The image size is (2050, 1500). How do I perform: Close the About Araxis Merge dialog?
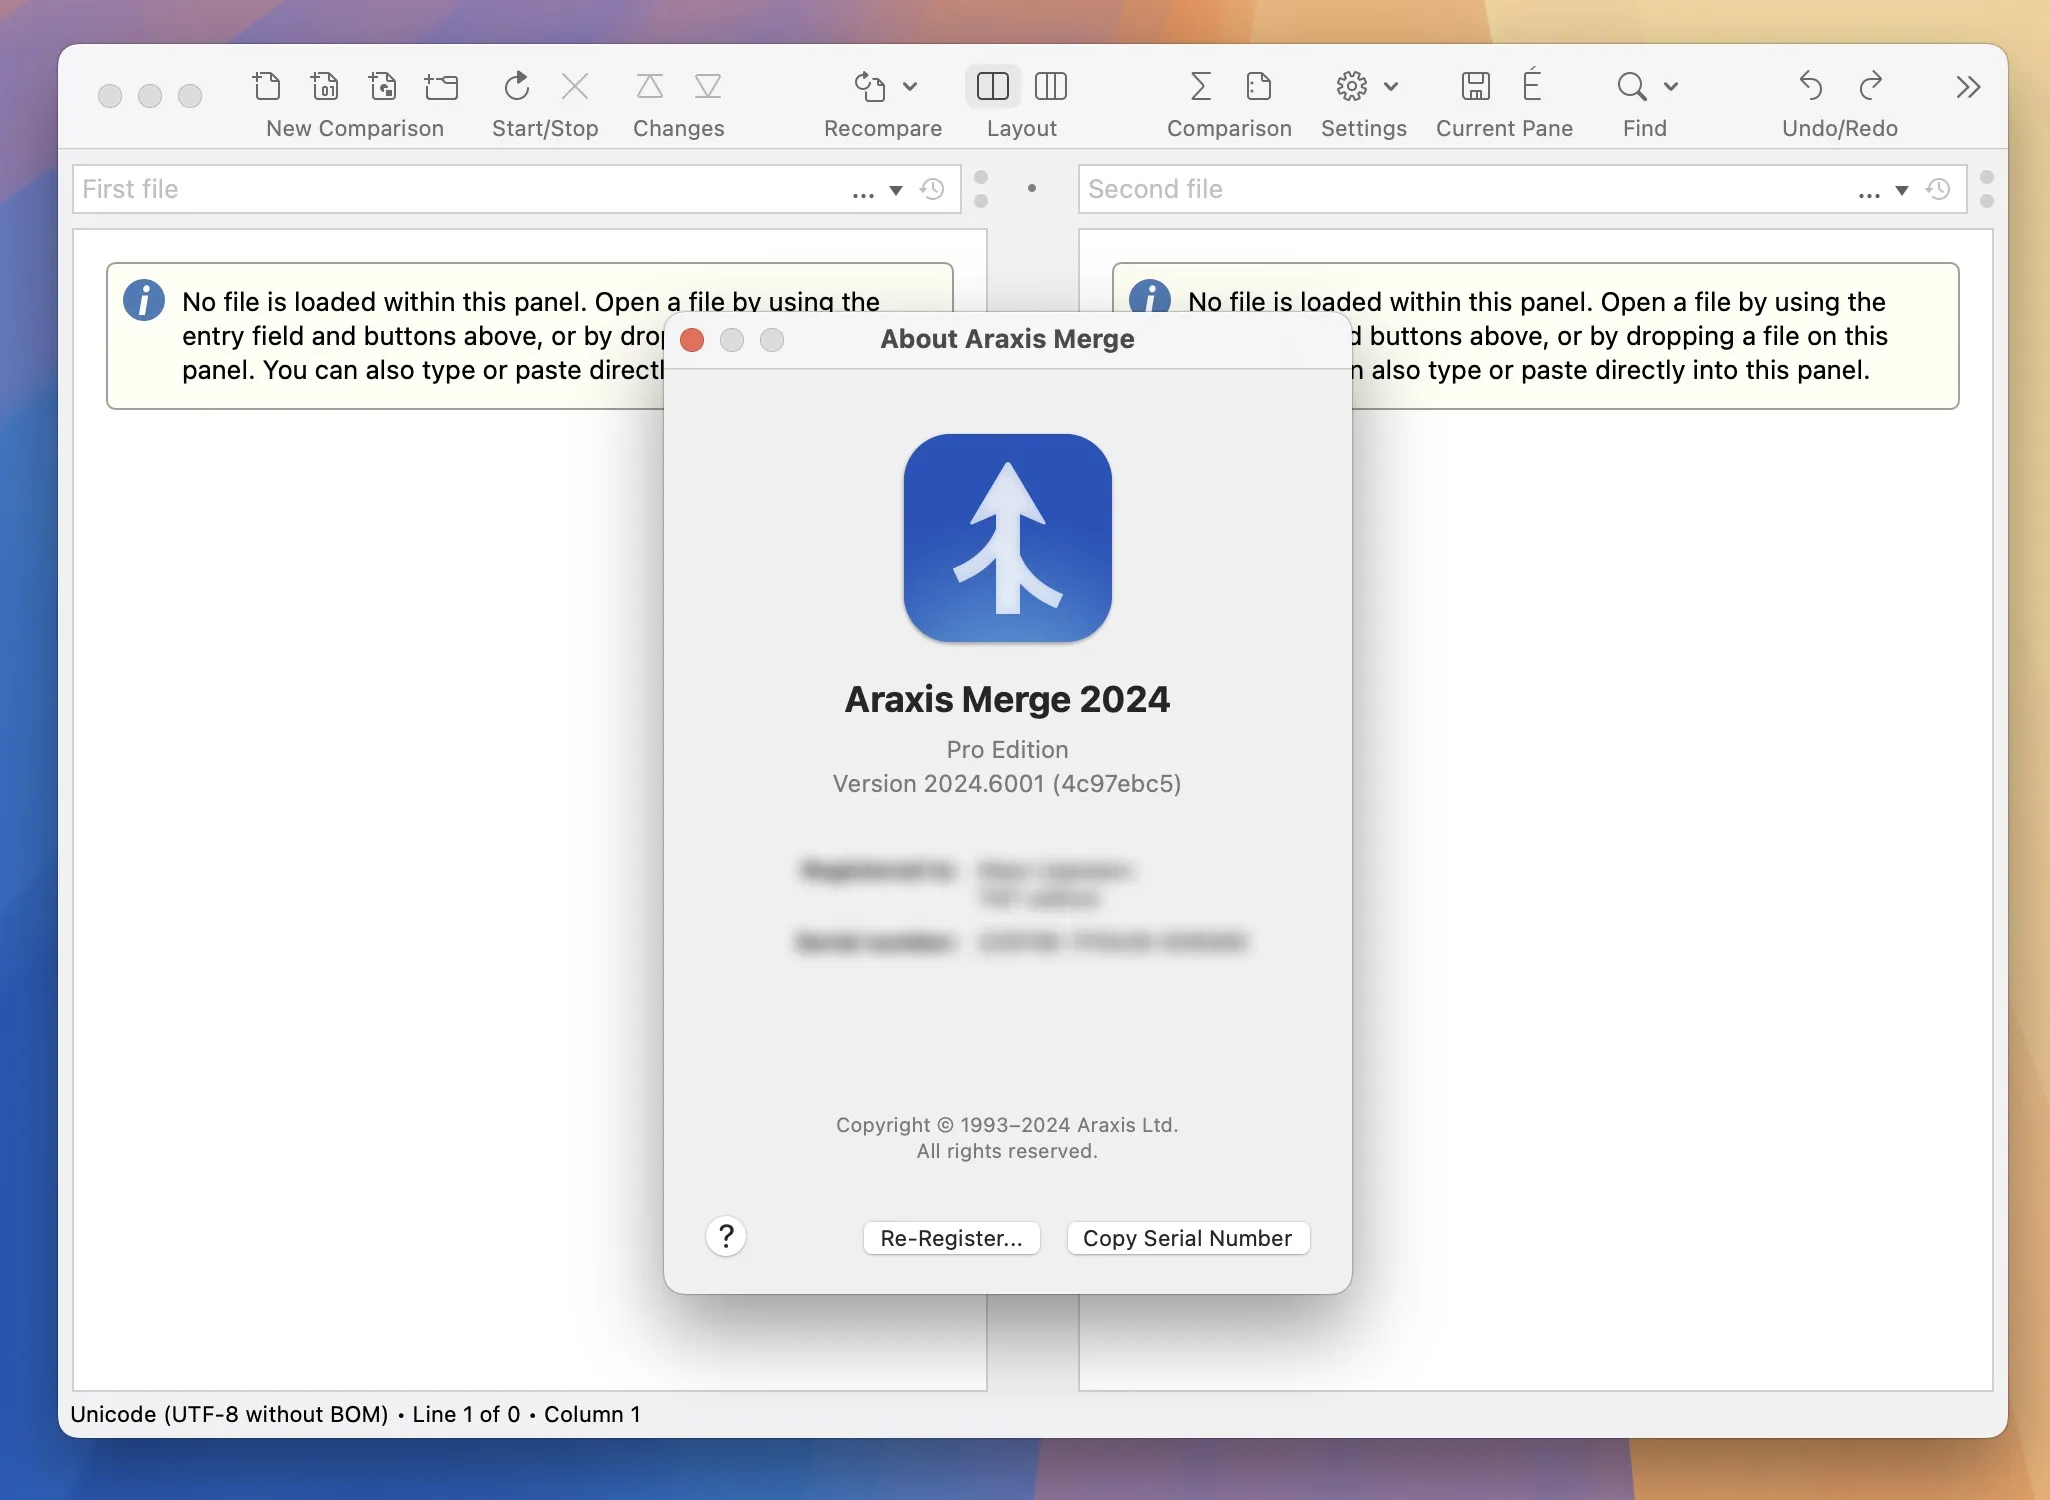click(692, 340)
